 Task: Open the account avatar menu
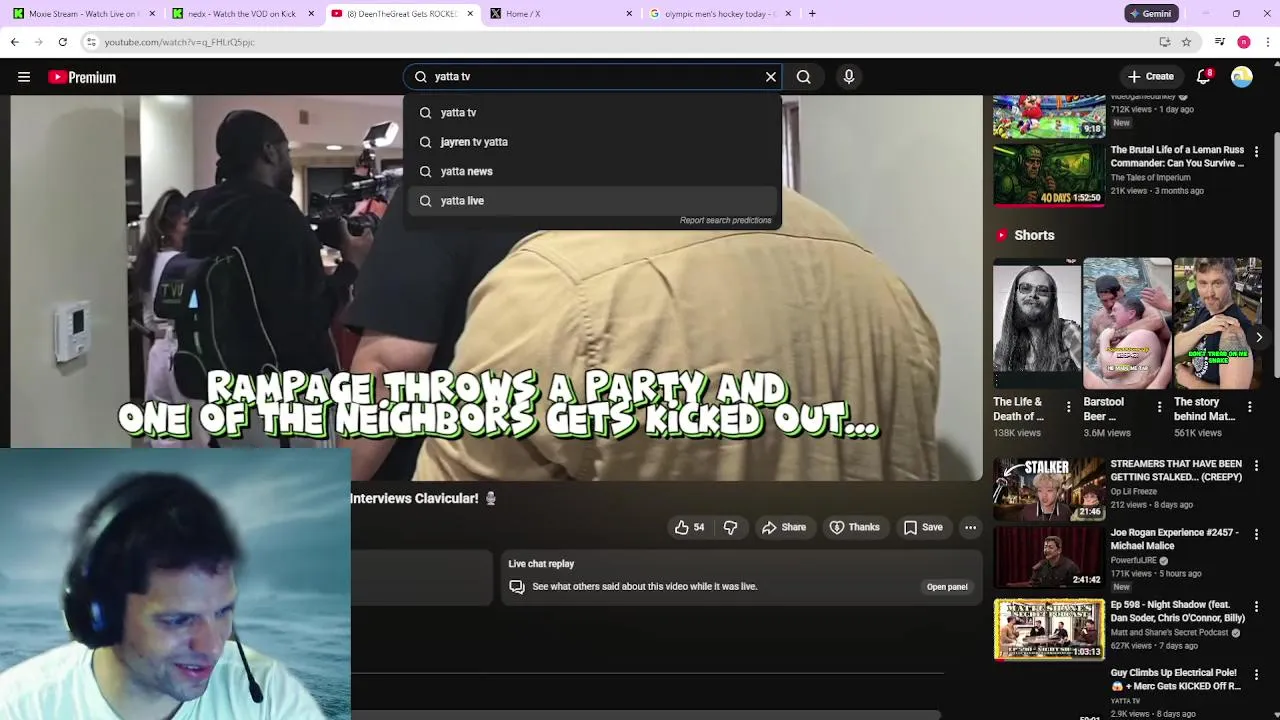coord(1242,77)
